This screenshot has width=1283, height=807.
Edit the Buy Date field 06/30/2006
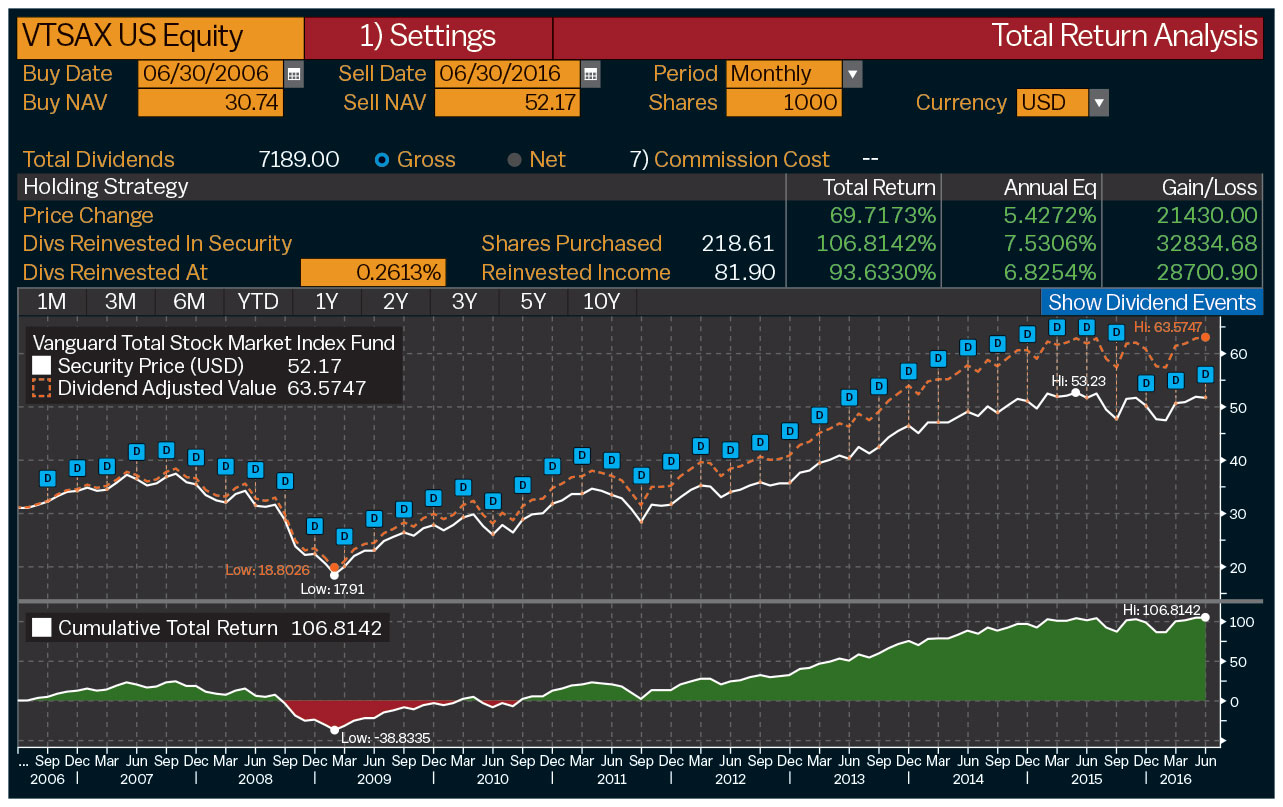[x=210, y=74]
